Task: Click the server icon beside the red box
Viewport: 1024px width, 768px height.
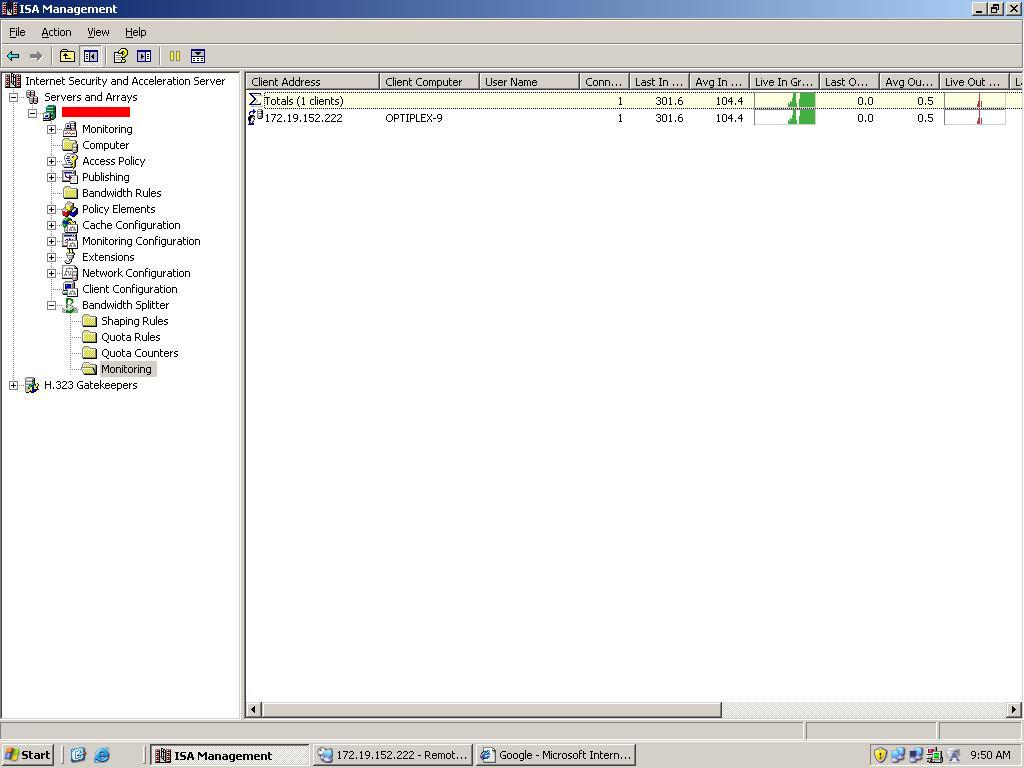Action: (x=50, y=113)
